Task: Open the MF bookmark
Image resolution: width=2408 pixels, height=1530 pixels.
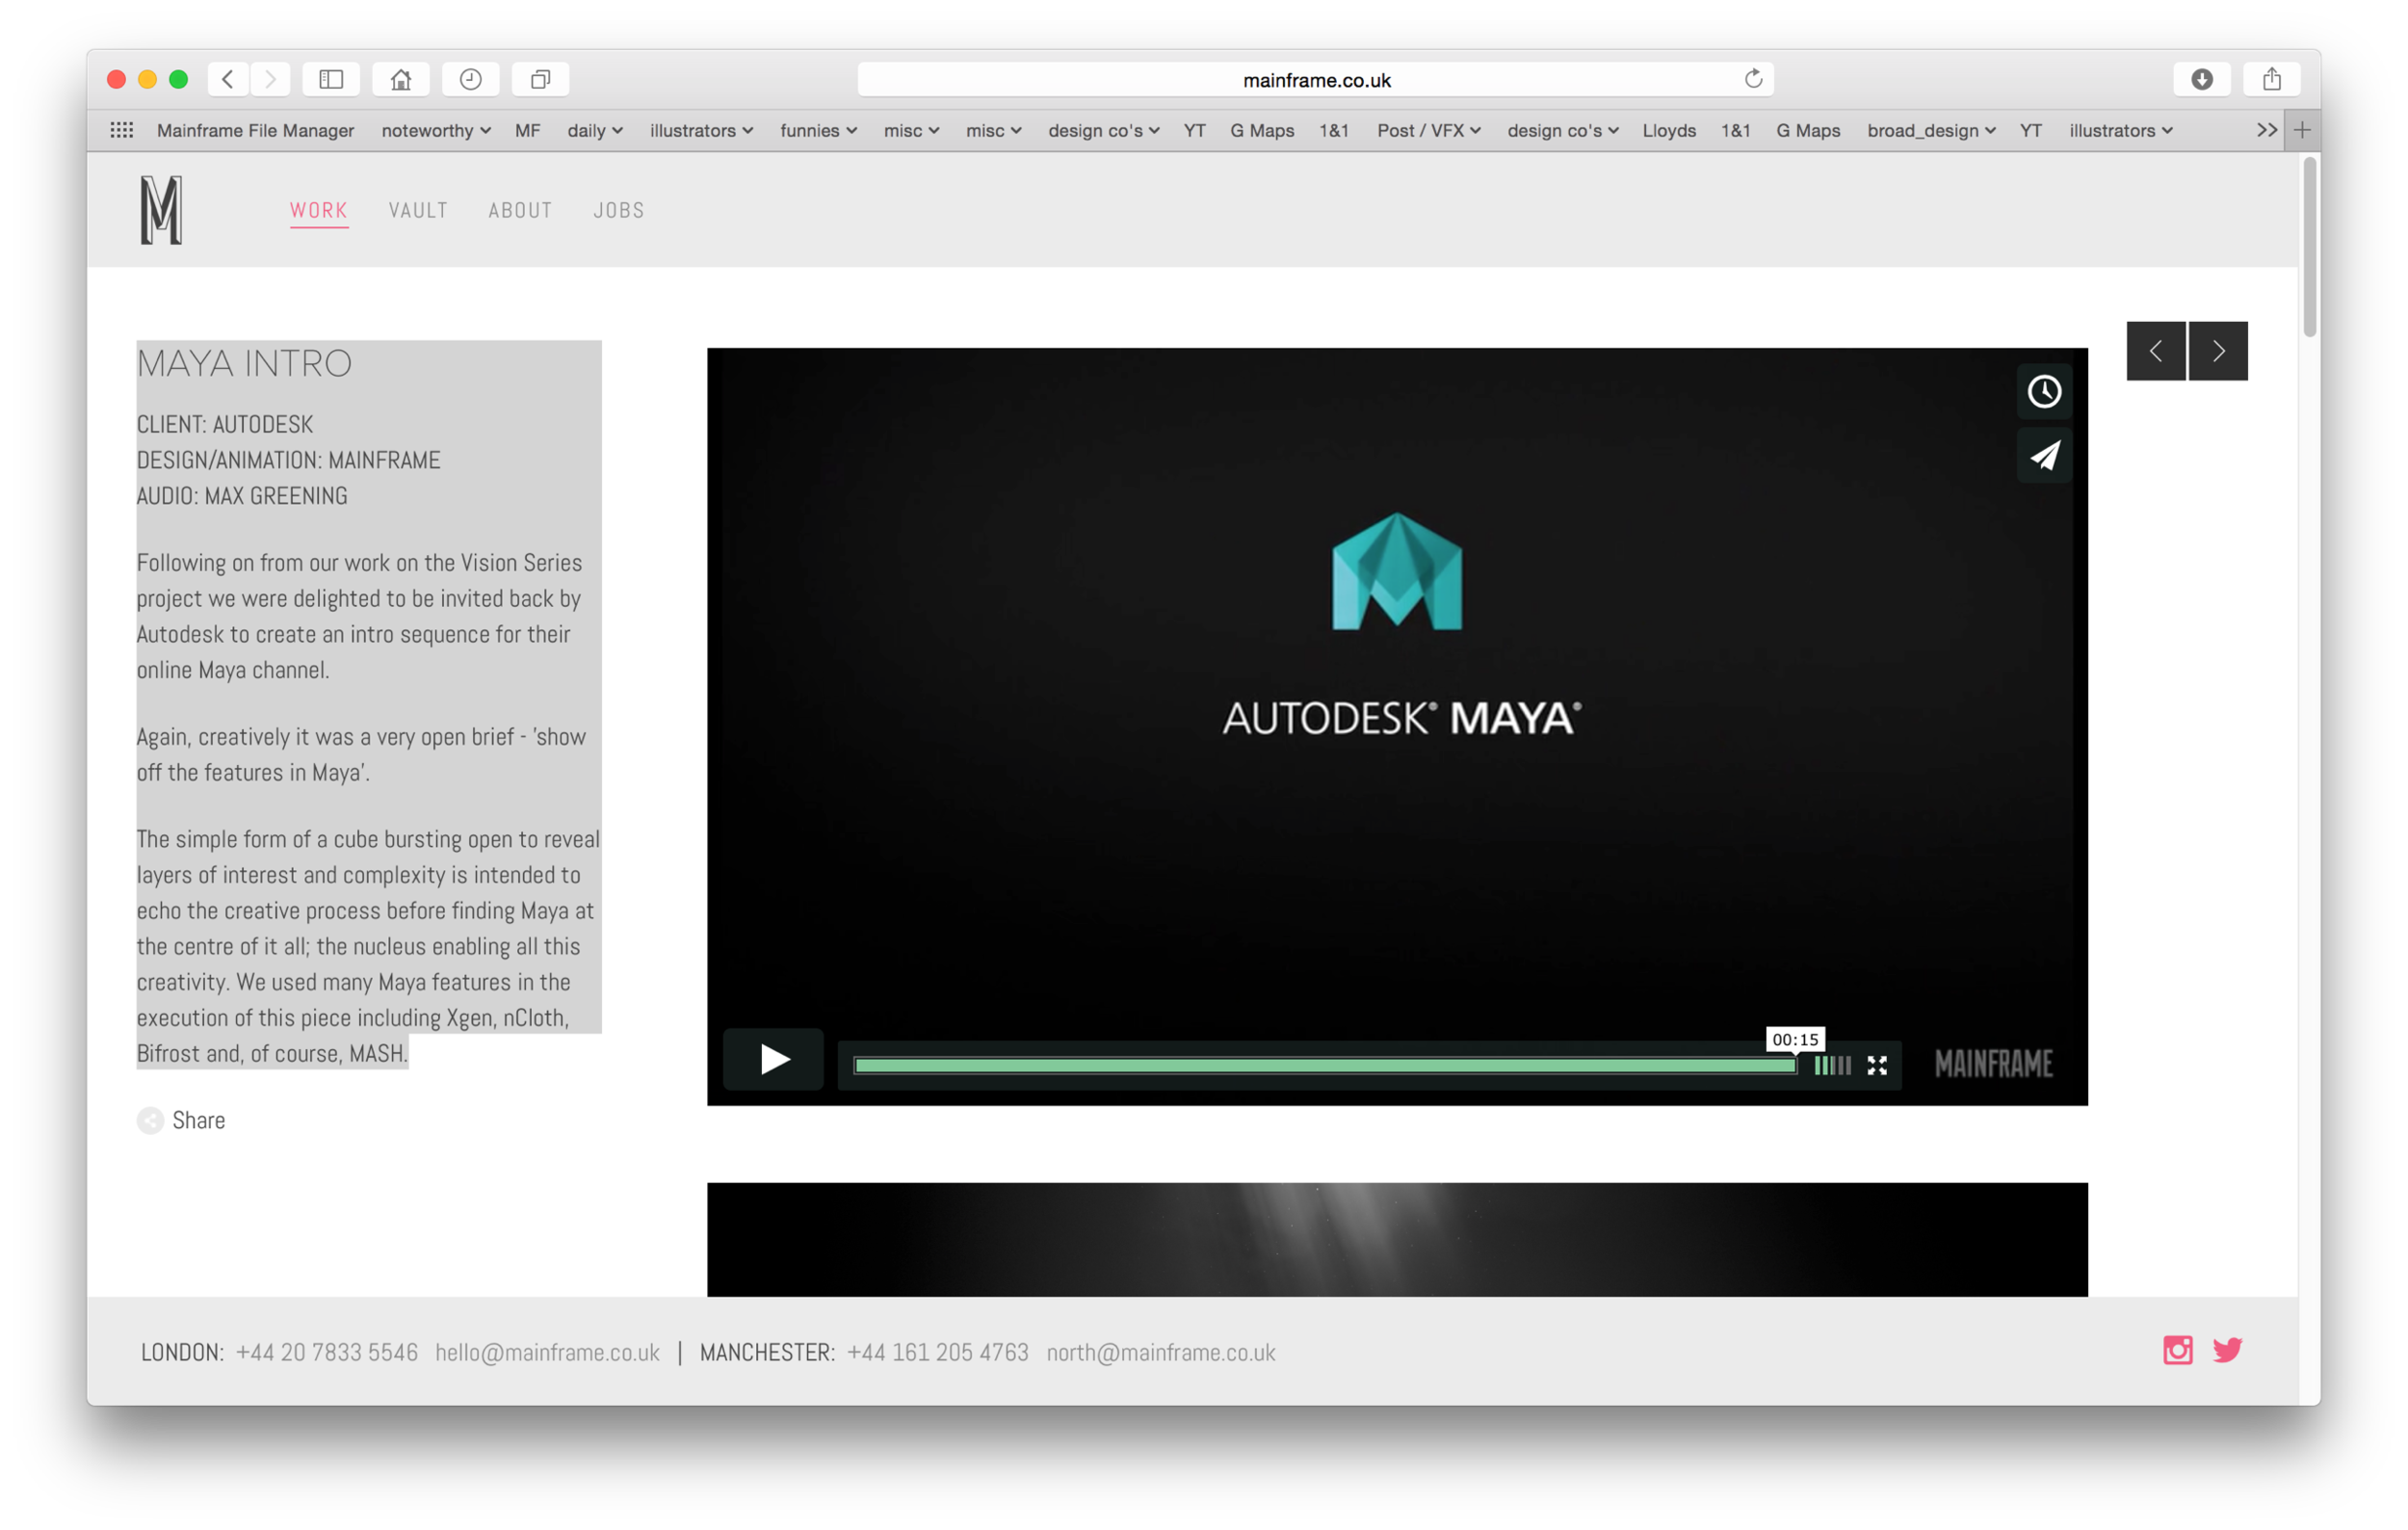Action: pos(527,130)
